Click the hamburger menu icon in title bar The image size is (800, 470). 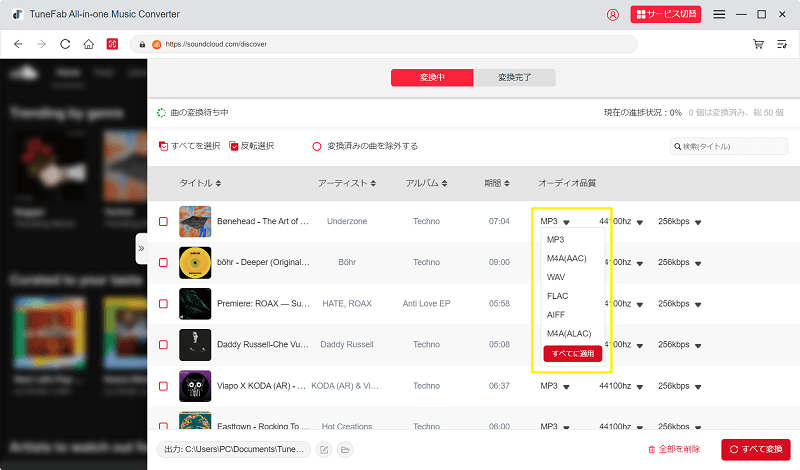719,14
